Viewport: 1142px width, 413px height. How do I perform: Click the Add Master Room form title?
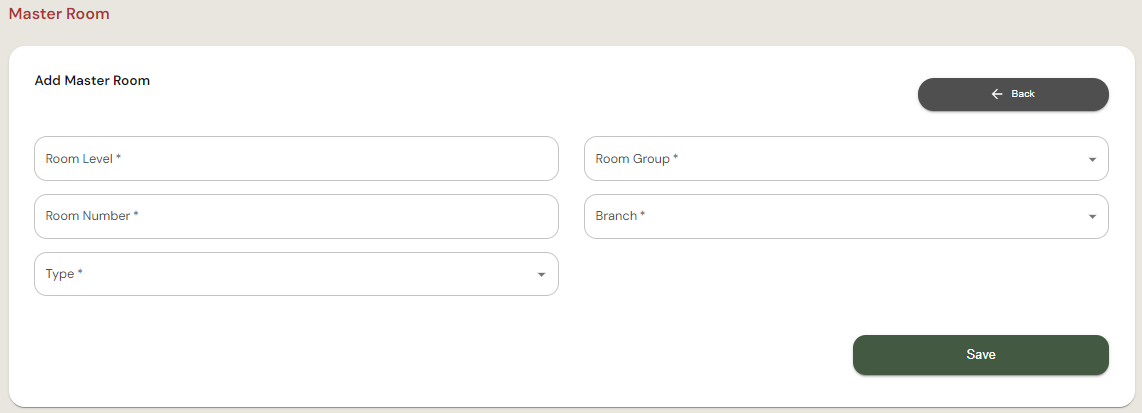click(92, 81)
